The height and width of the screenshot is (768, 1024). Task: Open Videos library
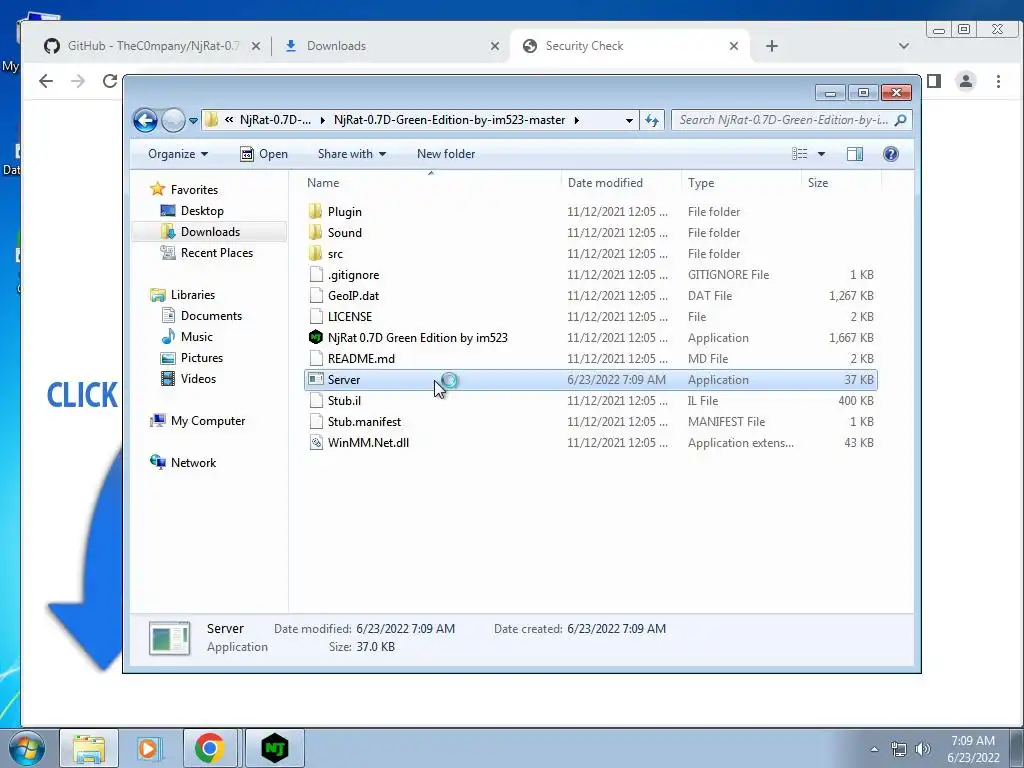[x=198, y=379]
